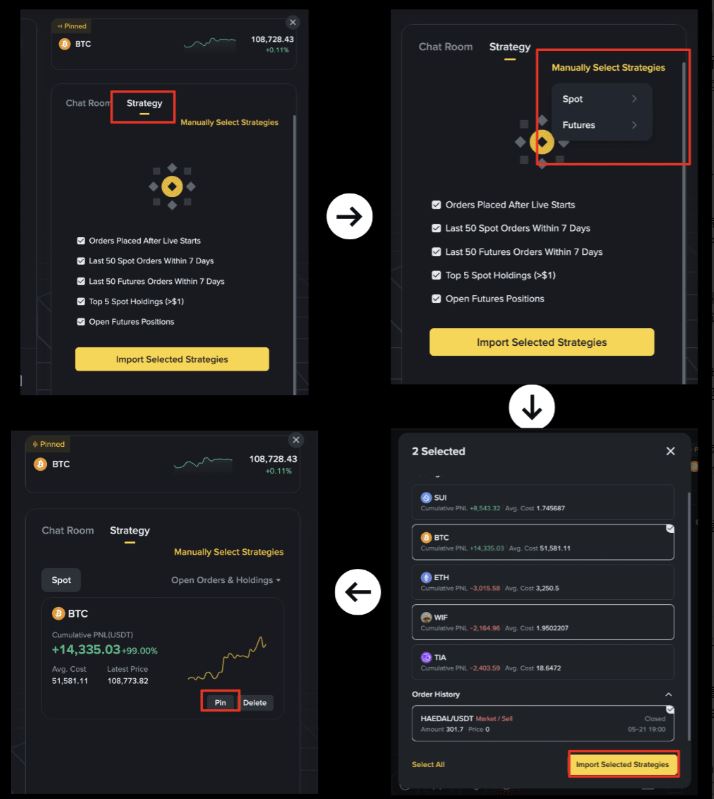Toggle Open Futures Positions checkbox, top-right panel
The width and height of the screenshot is (714, 799).
point(436,299)
